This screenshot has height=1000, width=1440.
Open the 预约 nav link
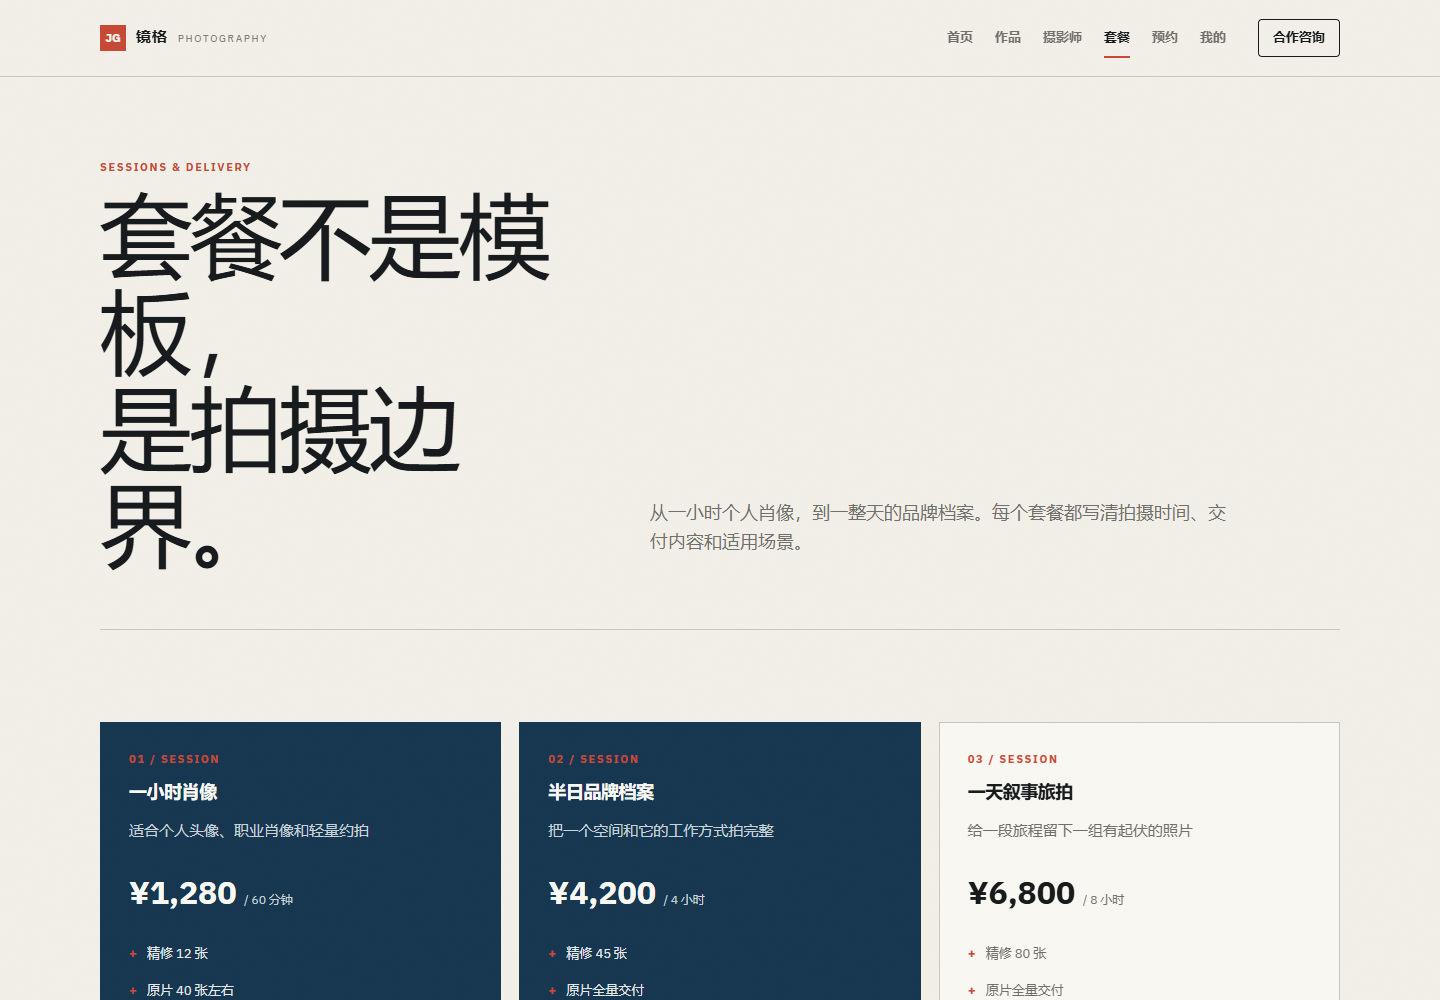pyautogui.click(x=1165, y=37)
